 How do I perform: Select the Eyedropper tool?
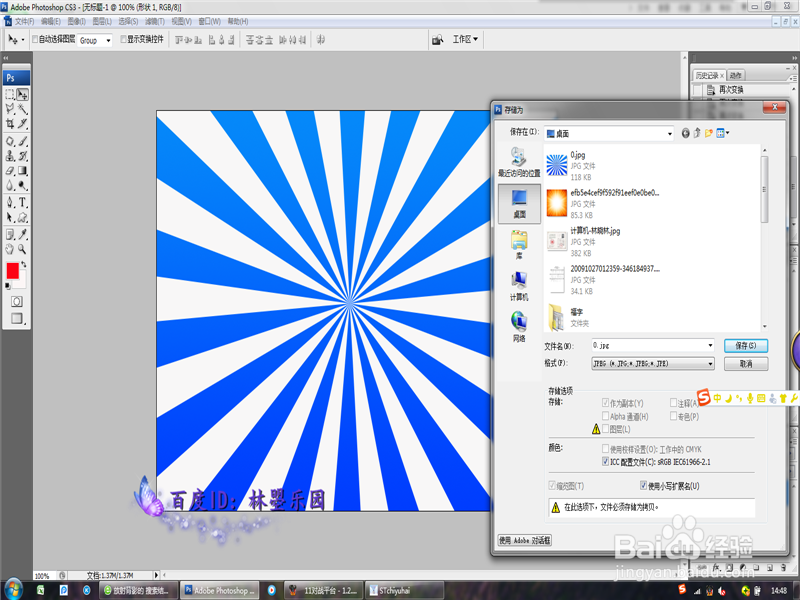pyautogui.click(x=22, y=234)
